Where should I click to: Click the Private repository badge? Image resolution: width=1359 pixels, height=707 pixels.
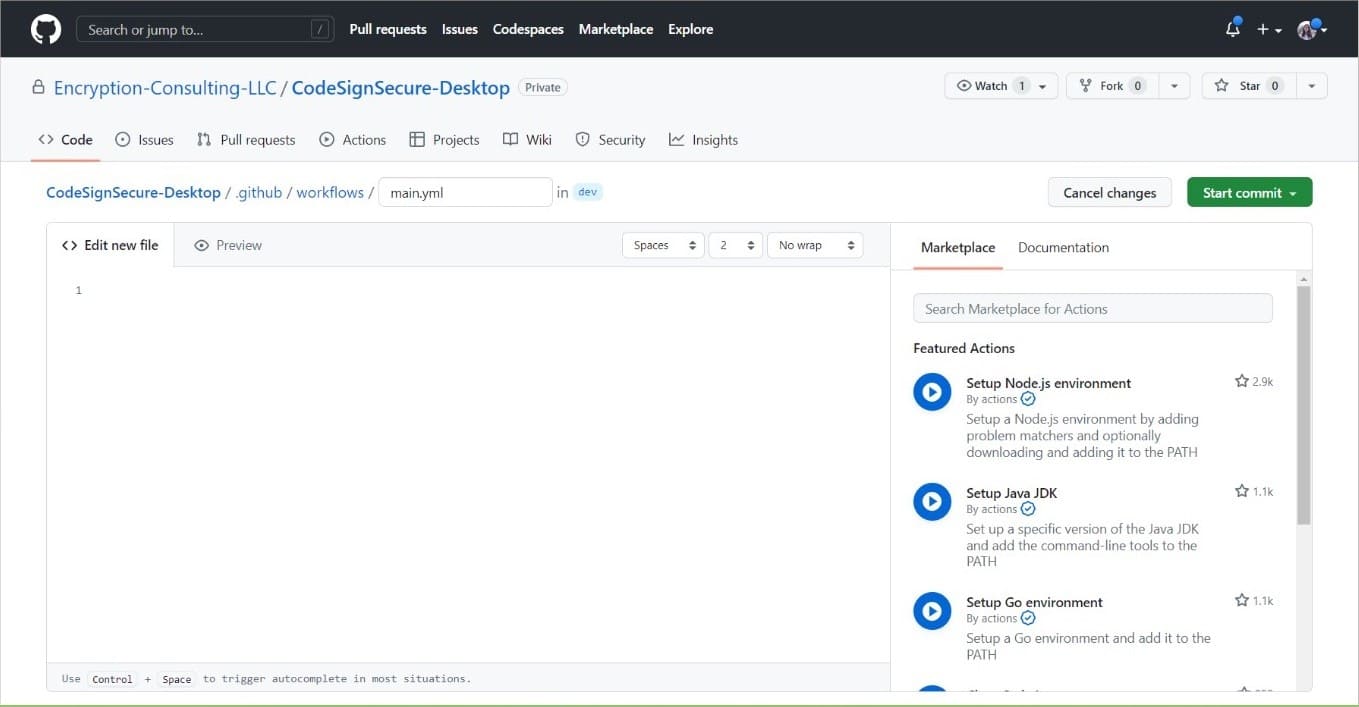[x=543, y=87]
